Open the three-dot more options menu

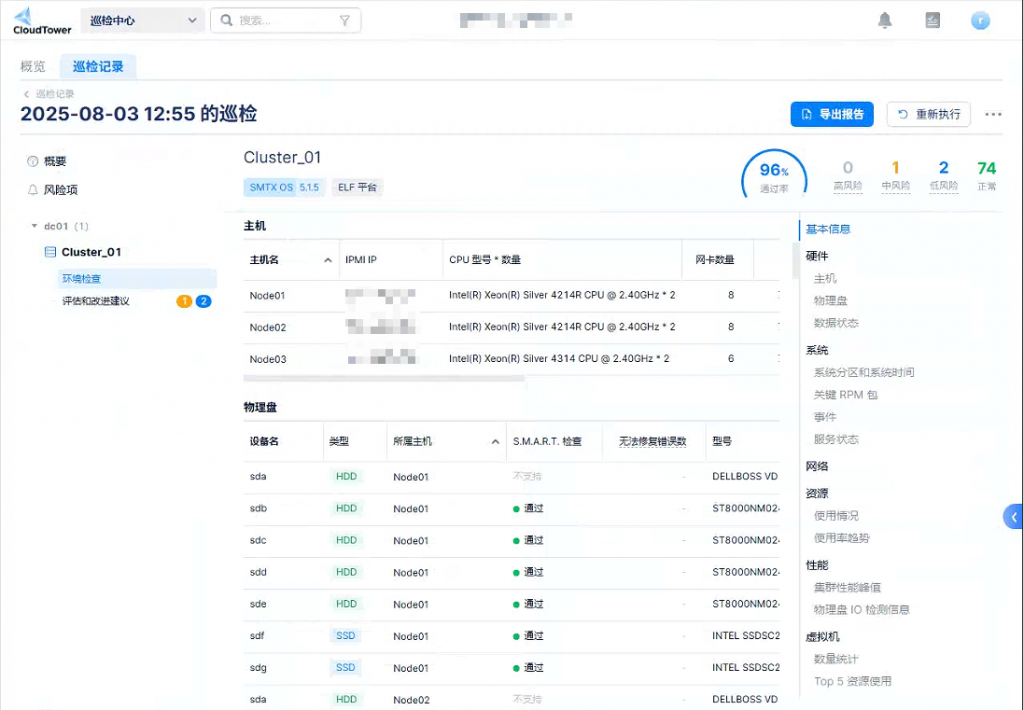pyautogui.click(x=993, y=114)
